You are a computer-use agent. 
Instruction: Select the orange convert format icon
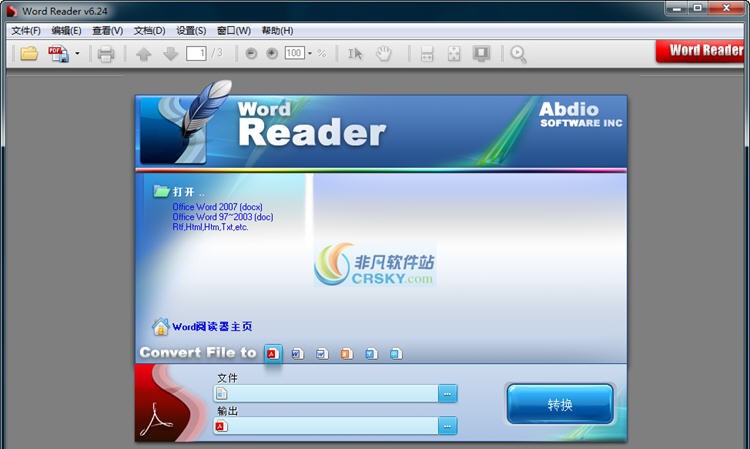[x=347, y=354]
